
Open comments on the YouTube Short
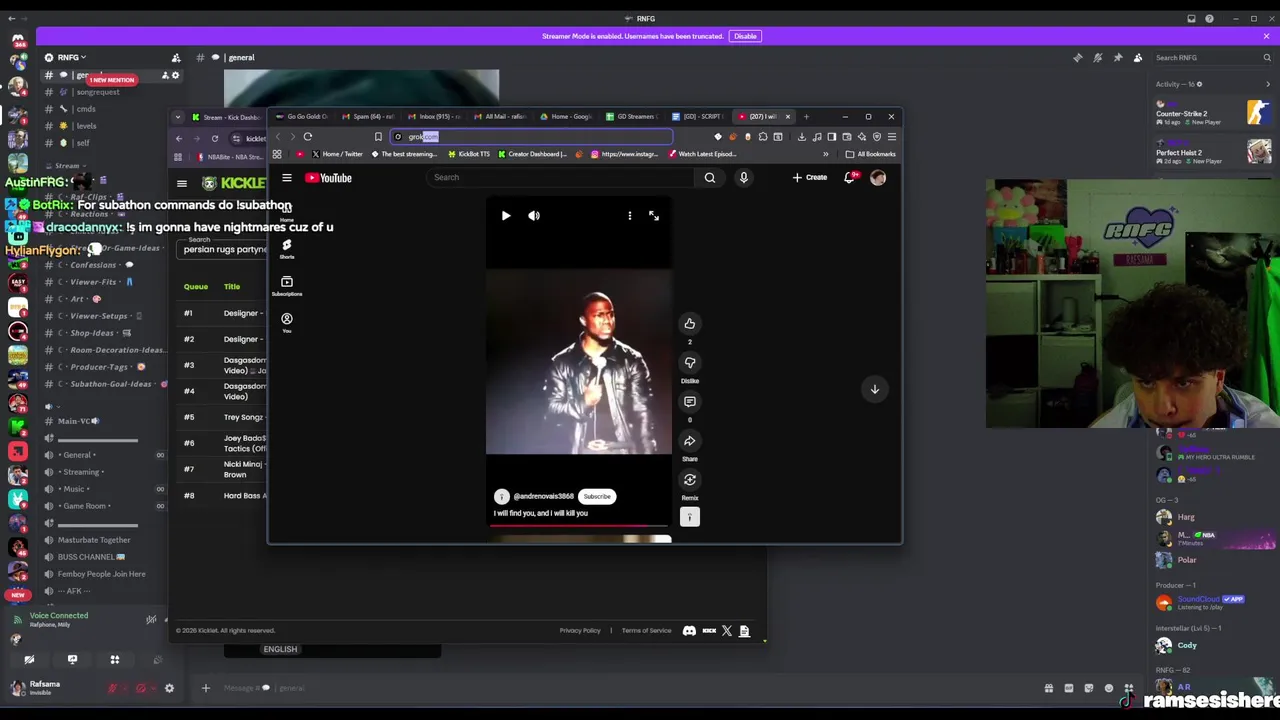click(689, 401)
